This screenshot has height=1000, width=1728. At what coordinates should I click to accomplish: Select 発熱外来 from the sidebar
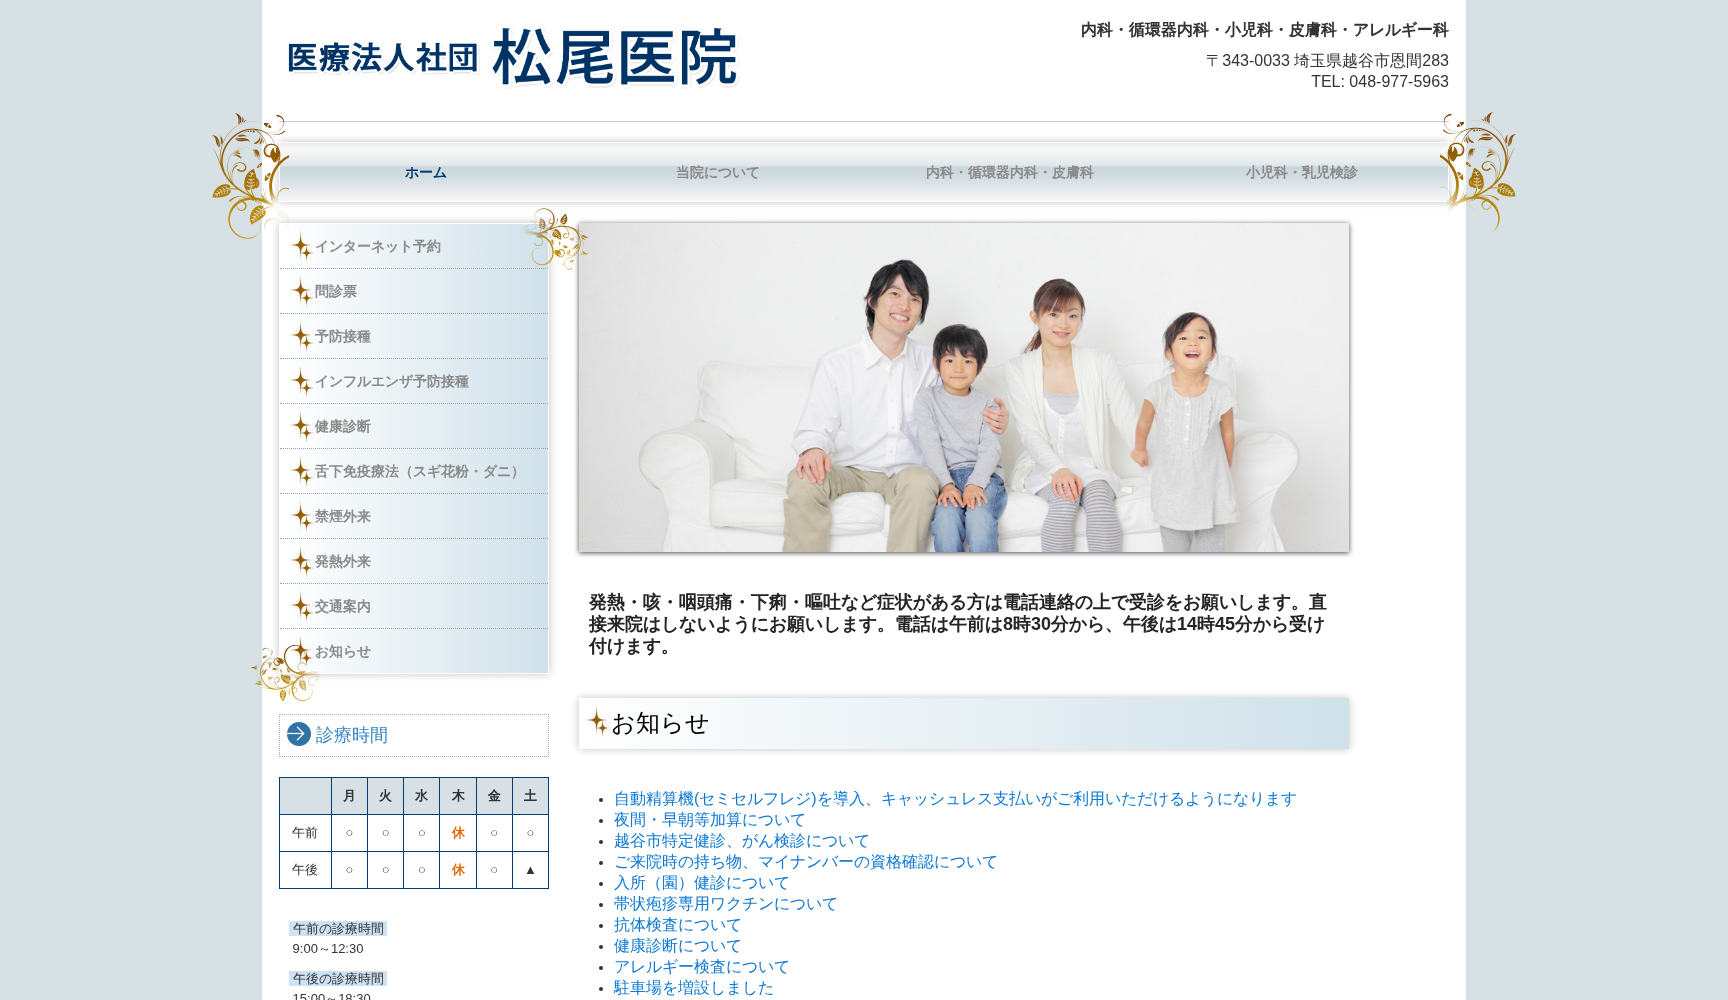tap(342, 562)
